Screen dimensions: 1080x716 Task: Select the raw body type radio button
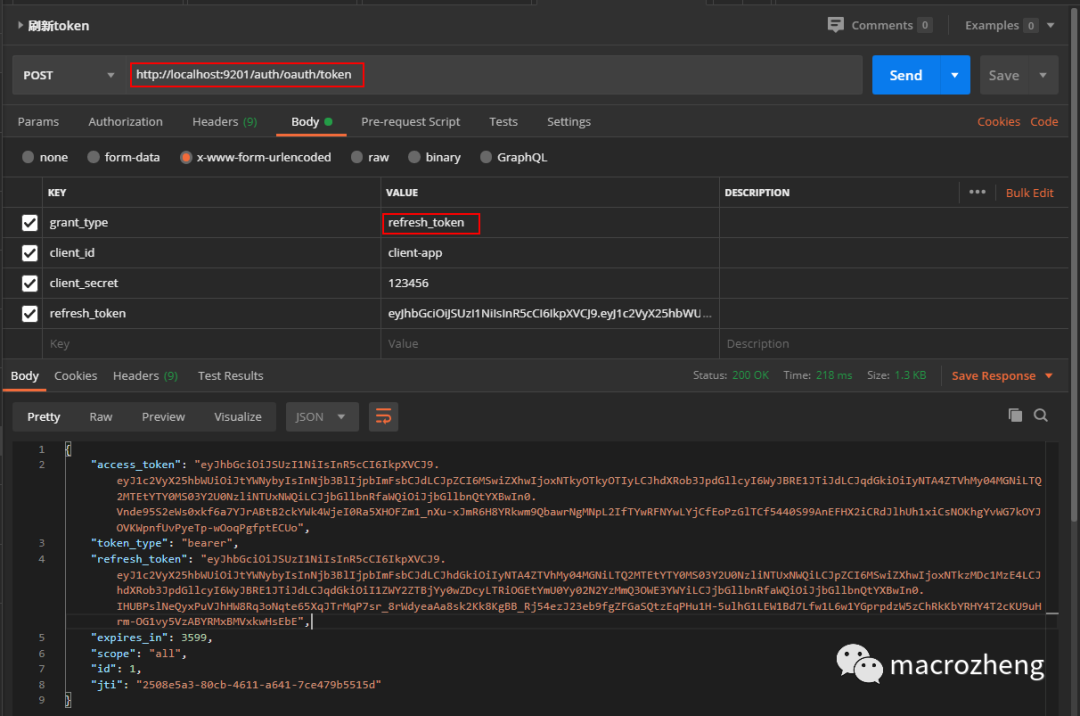click(357, 157)
